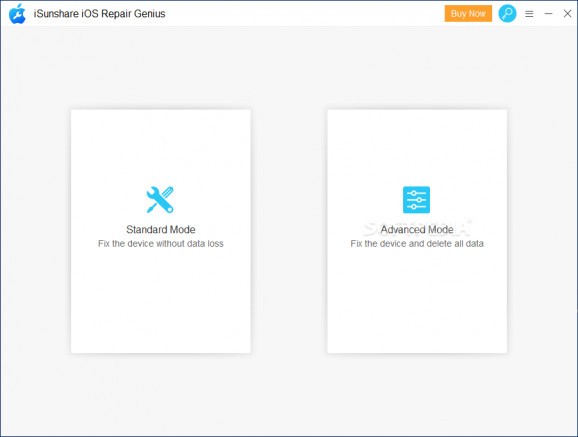Minimize the iOS Repair Genius window
Screen dimensions: 578x437
549,14
